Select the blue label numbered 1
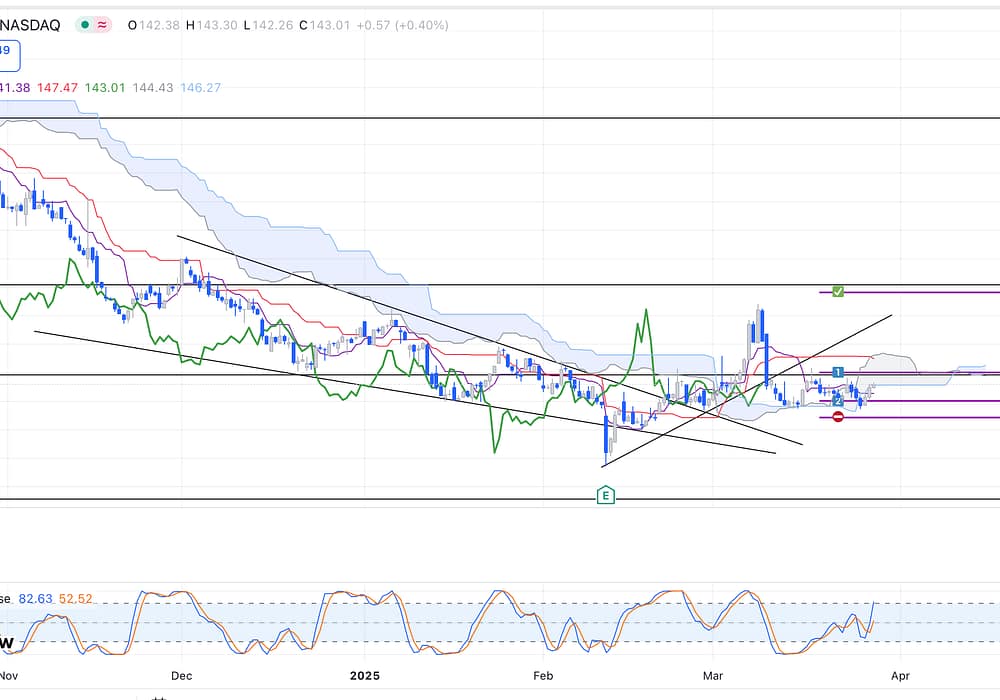The width and height of the screenshot is (1000, 700). [838, 372]
